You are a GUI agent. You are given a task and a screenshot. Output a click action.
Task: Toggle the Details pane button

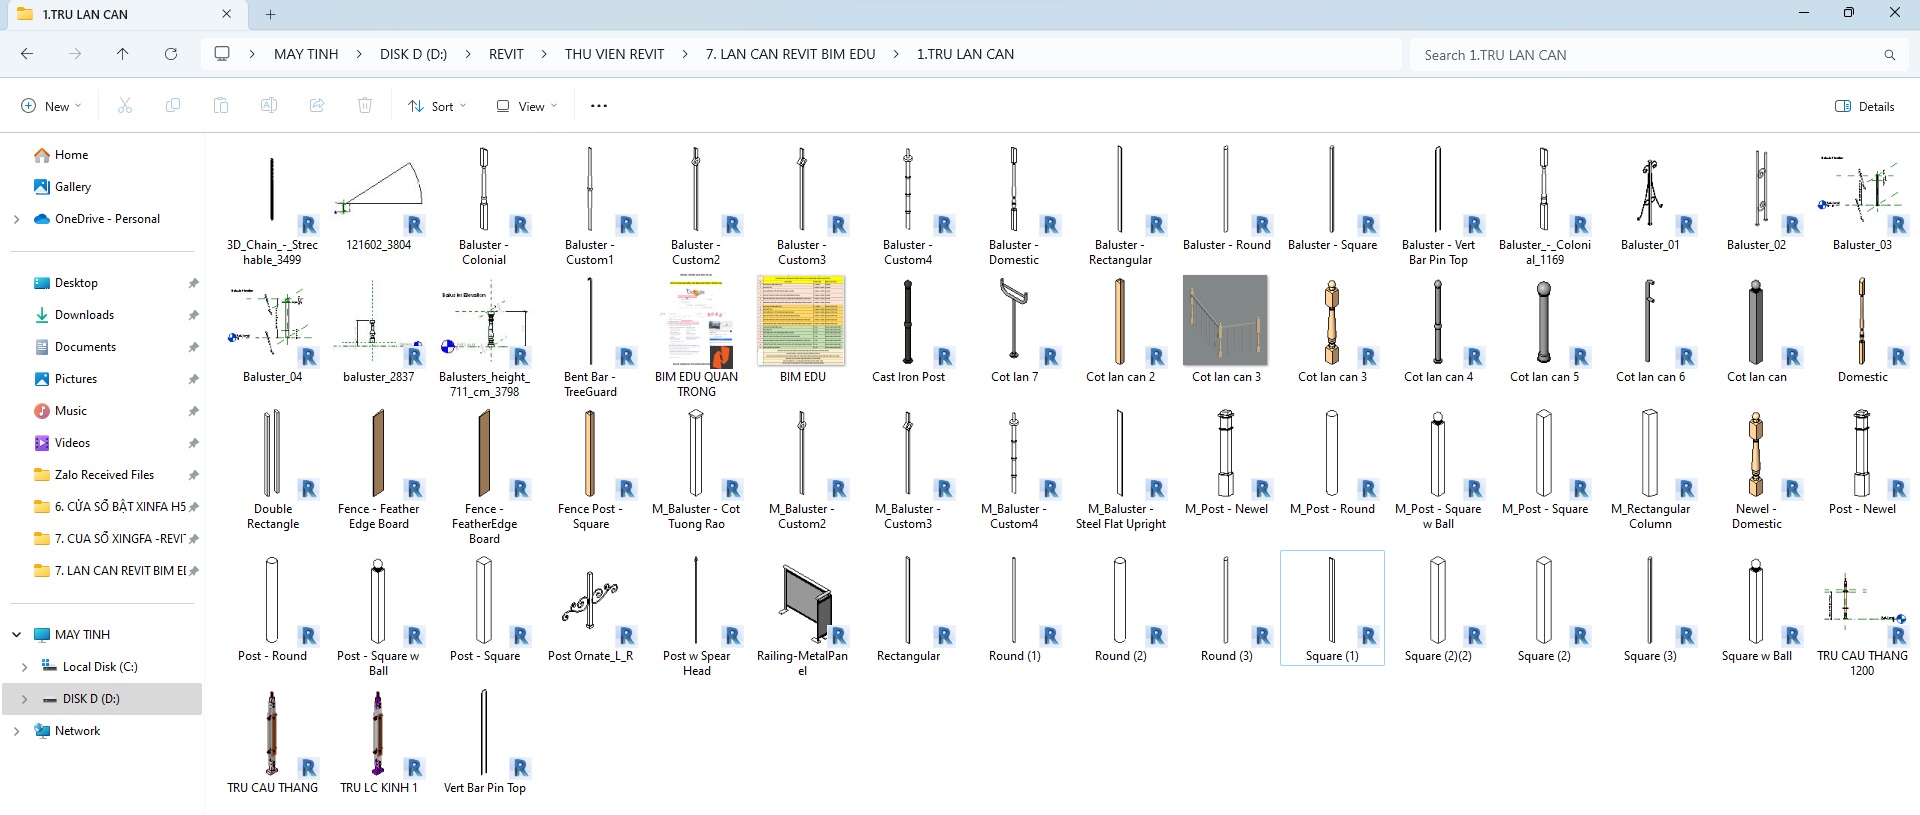1865,106
